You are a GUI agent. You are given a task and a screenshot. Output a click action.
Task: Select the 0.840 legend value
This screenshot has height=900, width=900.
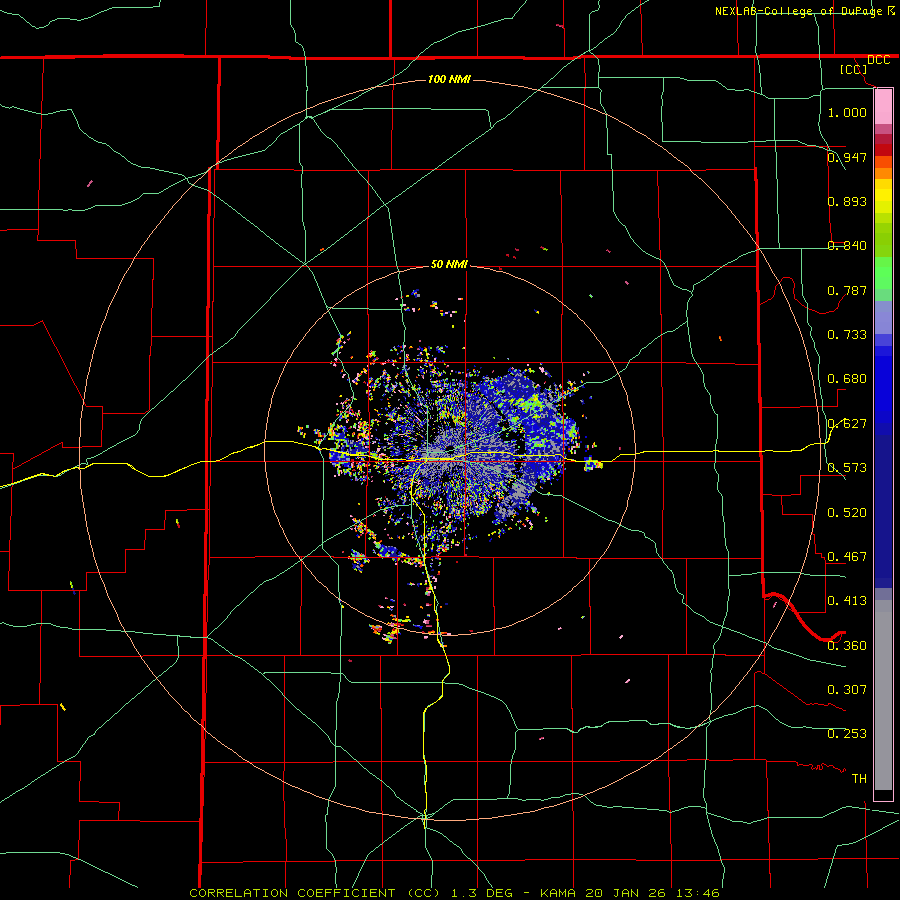point(847,246)
